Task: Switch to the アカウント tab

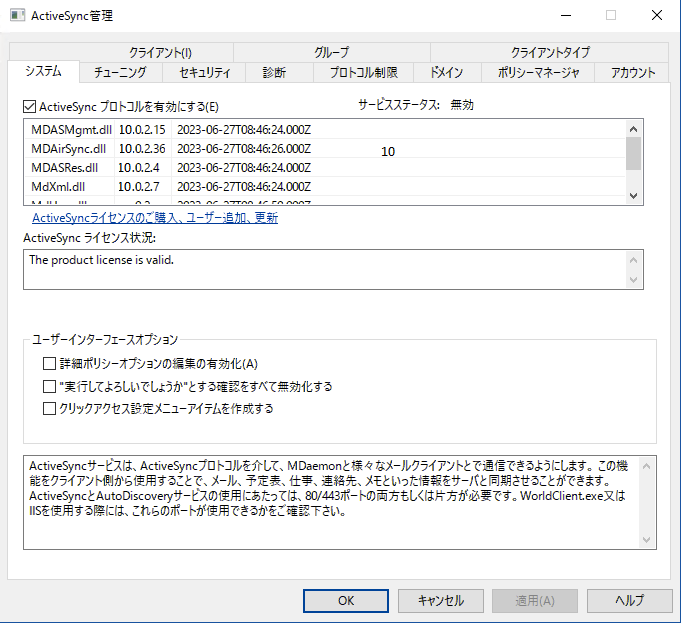Action: pos(633,72)
